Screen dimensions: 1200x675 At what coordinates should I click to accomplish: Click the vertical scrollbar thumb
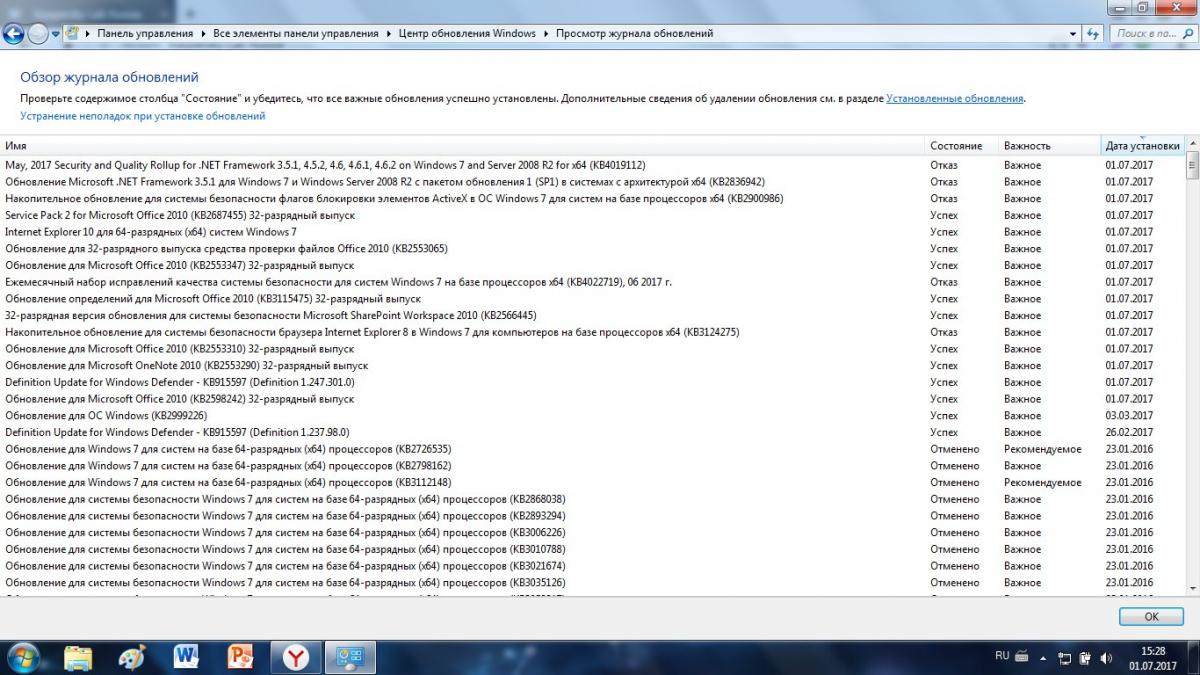click(1192, 167)
